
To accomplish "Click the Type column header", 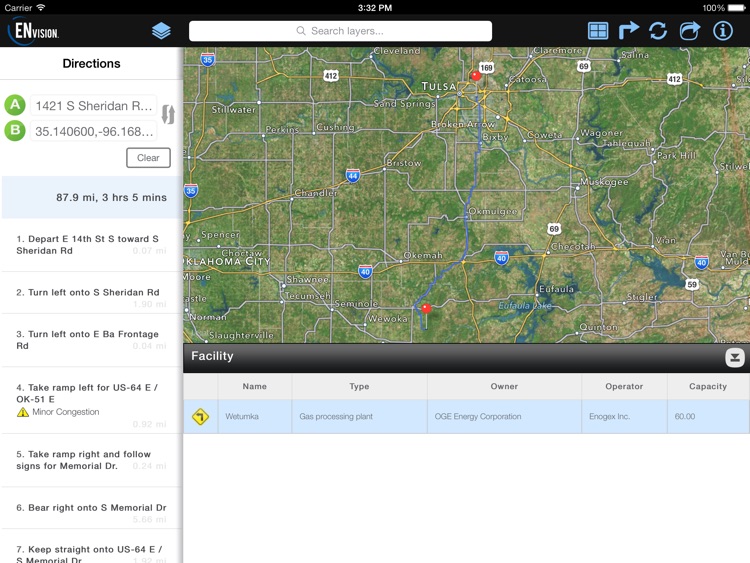I will click(x=359, y=386).
